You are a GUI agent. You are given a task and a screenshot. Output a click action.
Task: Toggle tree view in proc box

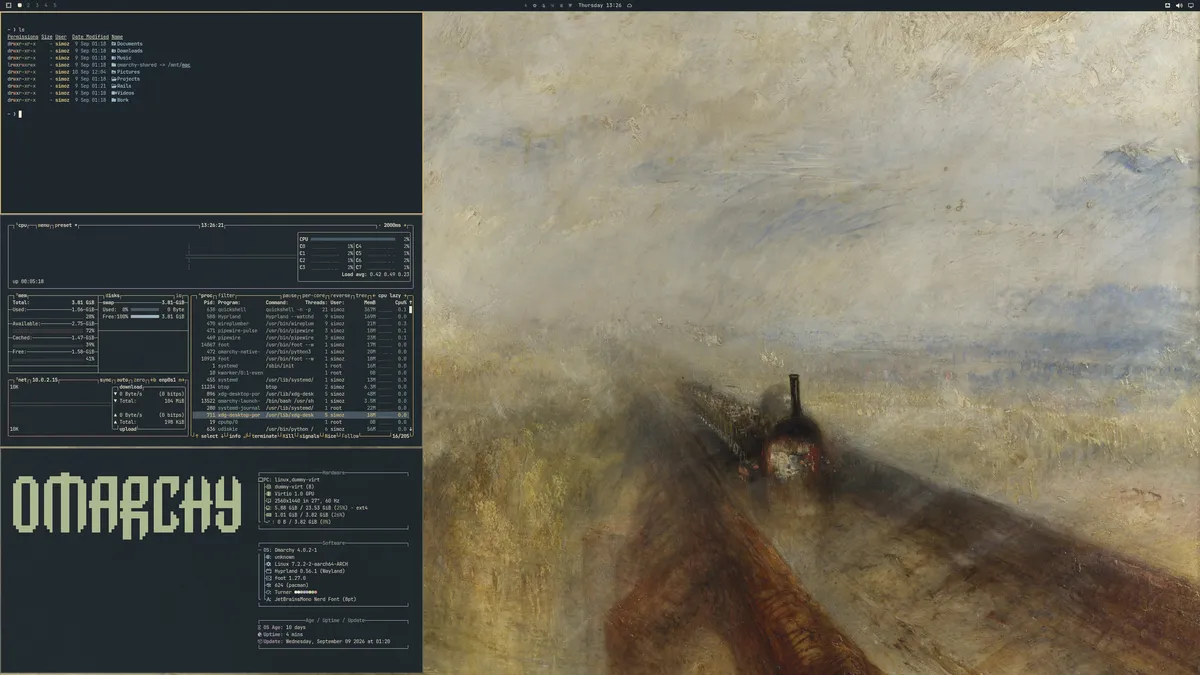click(x=361, y=295)
